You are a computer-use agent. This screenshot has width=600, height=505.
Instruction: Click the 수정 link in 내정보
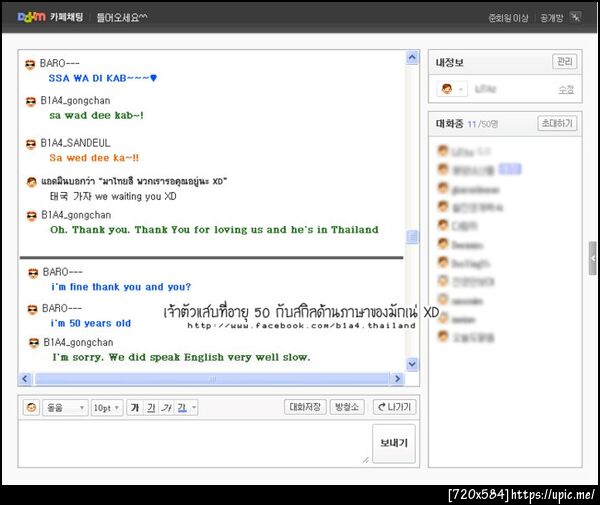(566, 90)
